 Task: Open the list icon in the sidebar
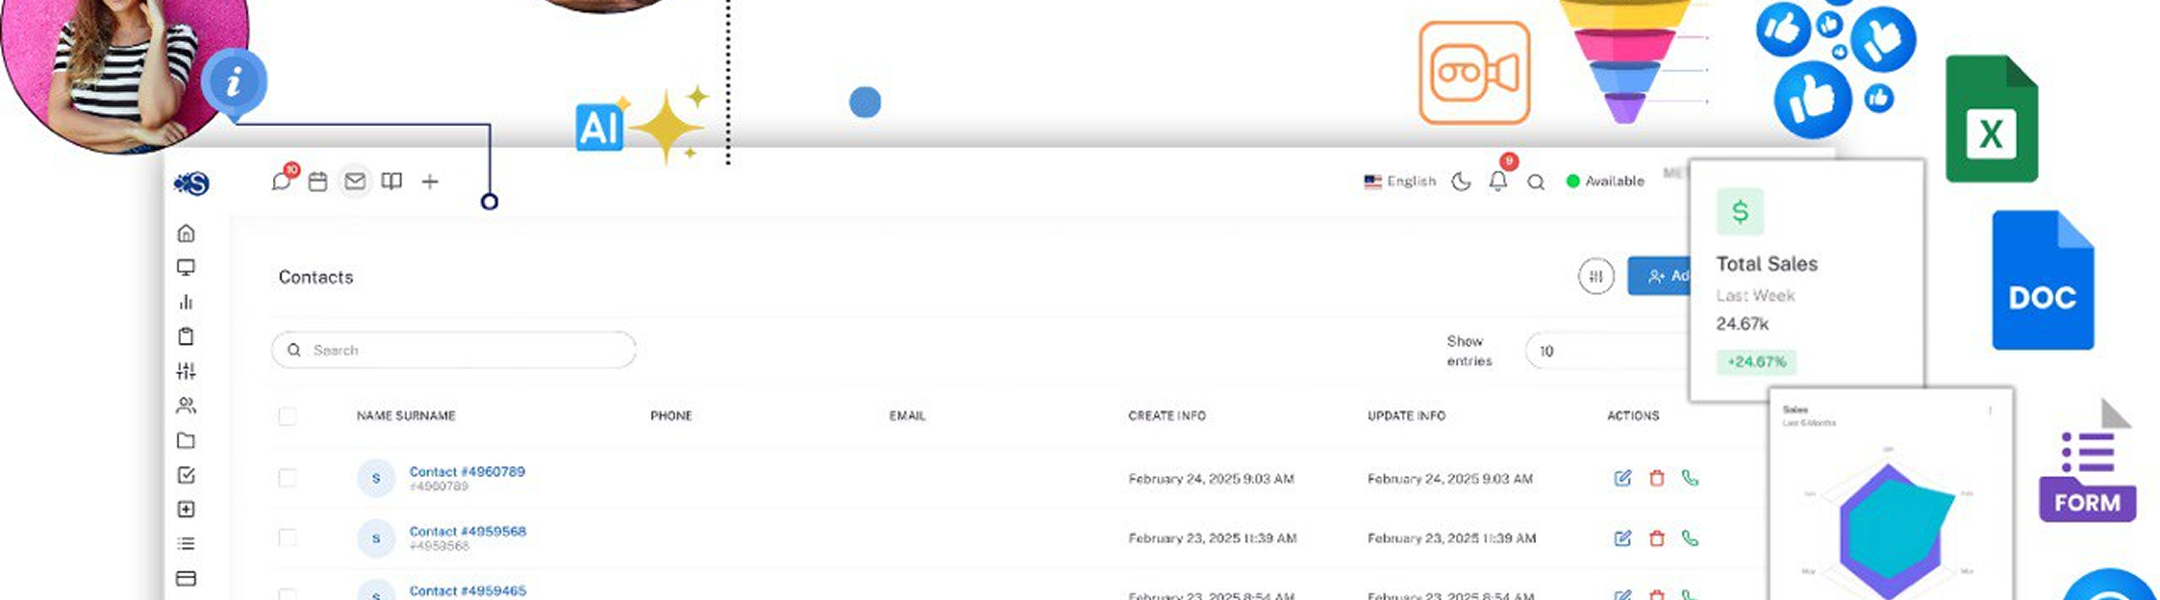click(x=186, y=544)
